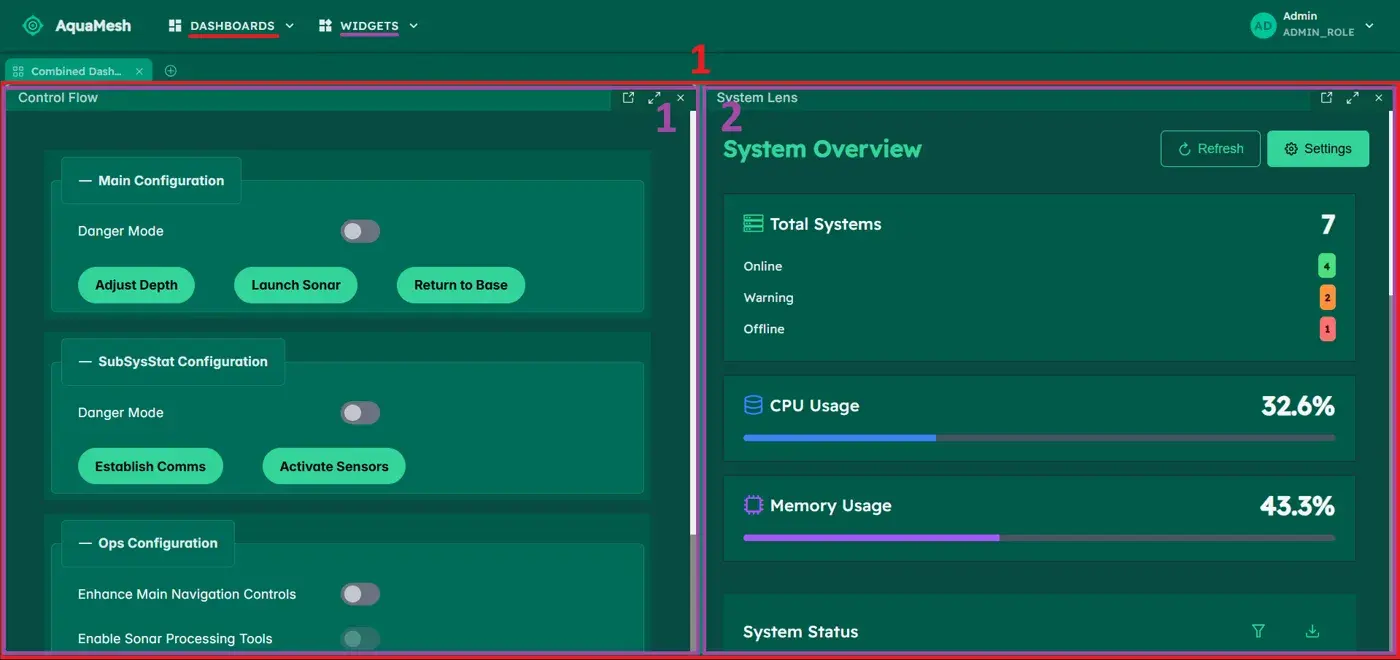1400x660 pixels.
Task: Click the Memory Usage progress bar
Action: point(1039,537)
